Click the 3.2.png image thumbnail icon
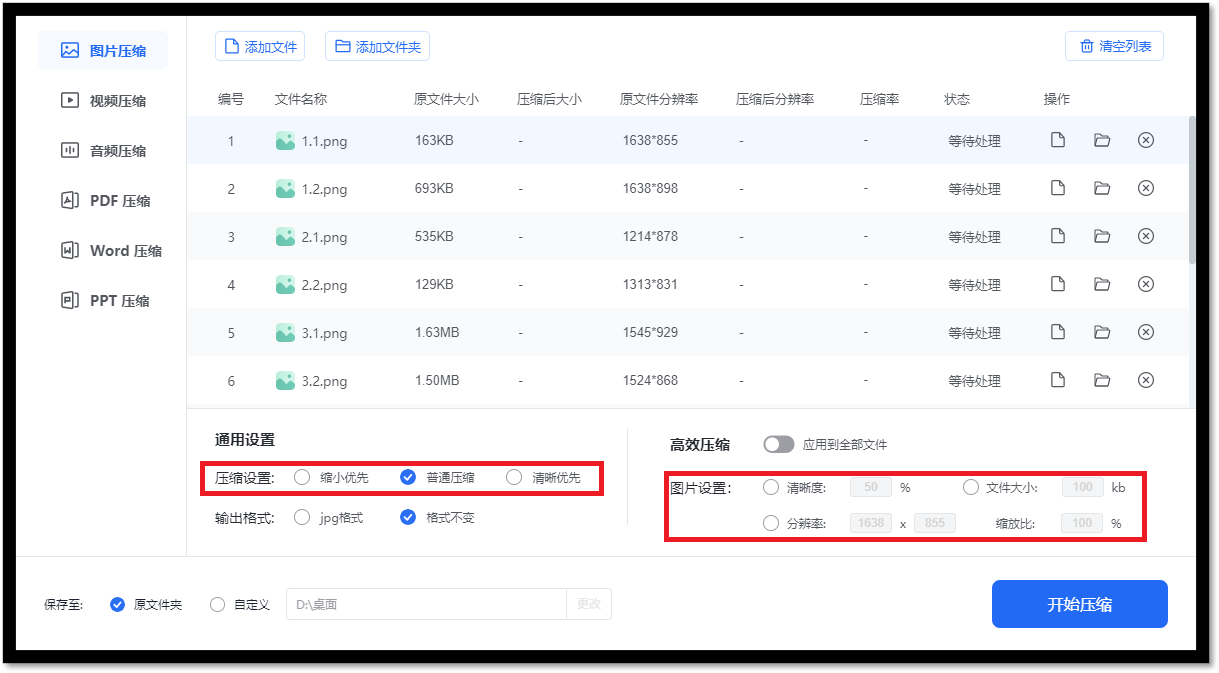 pos(285,381)
